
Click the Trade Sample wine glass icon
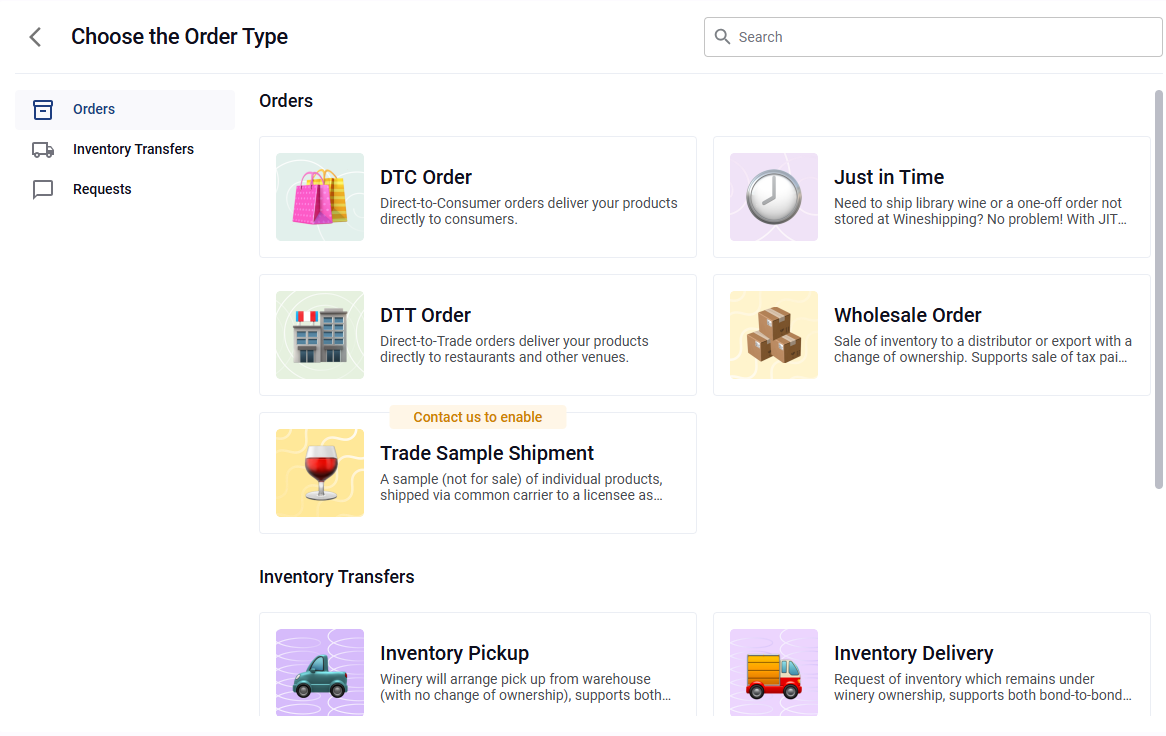pos(320,473)
